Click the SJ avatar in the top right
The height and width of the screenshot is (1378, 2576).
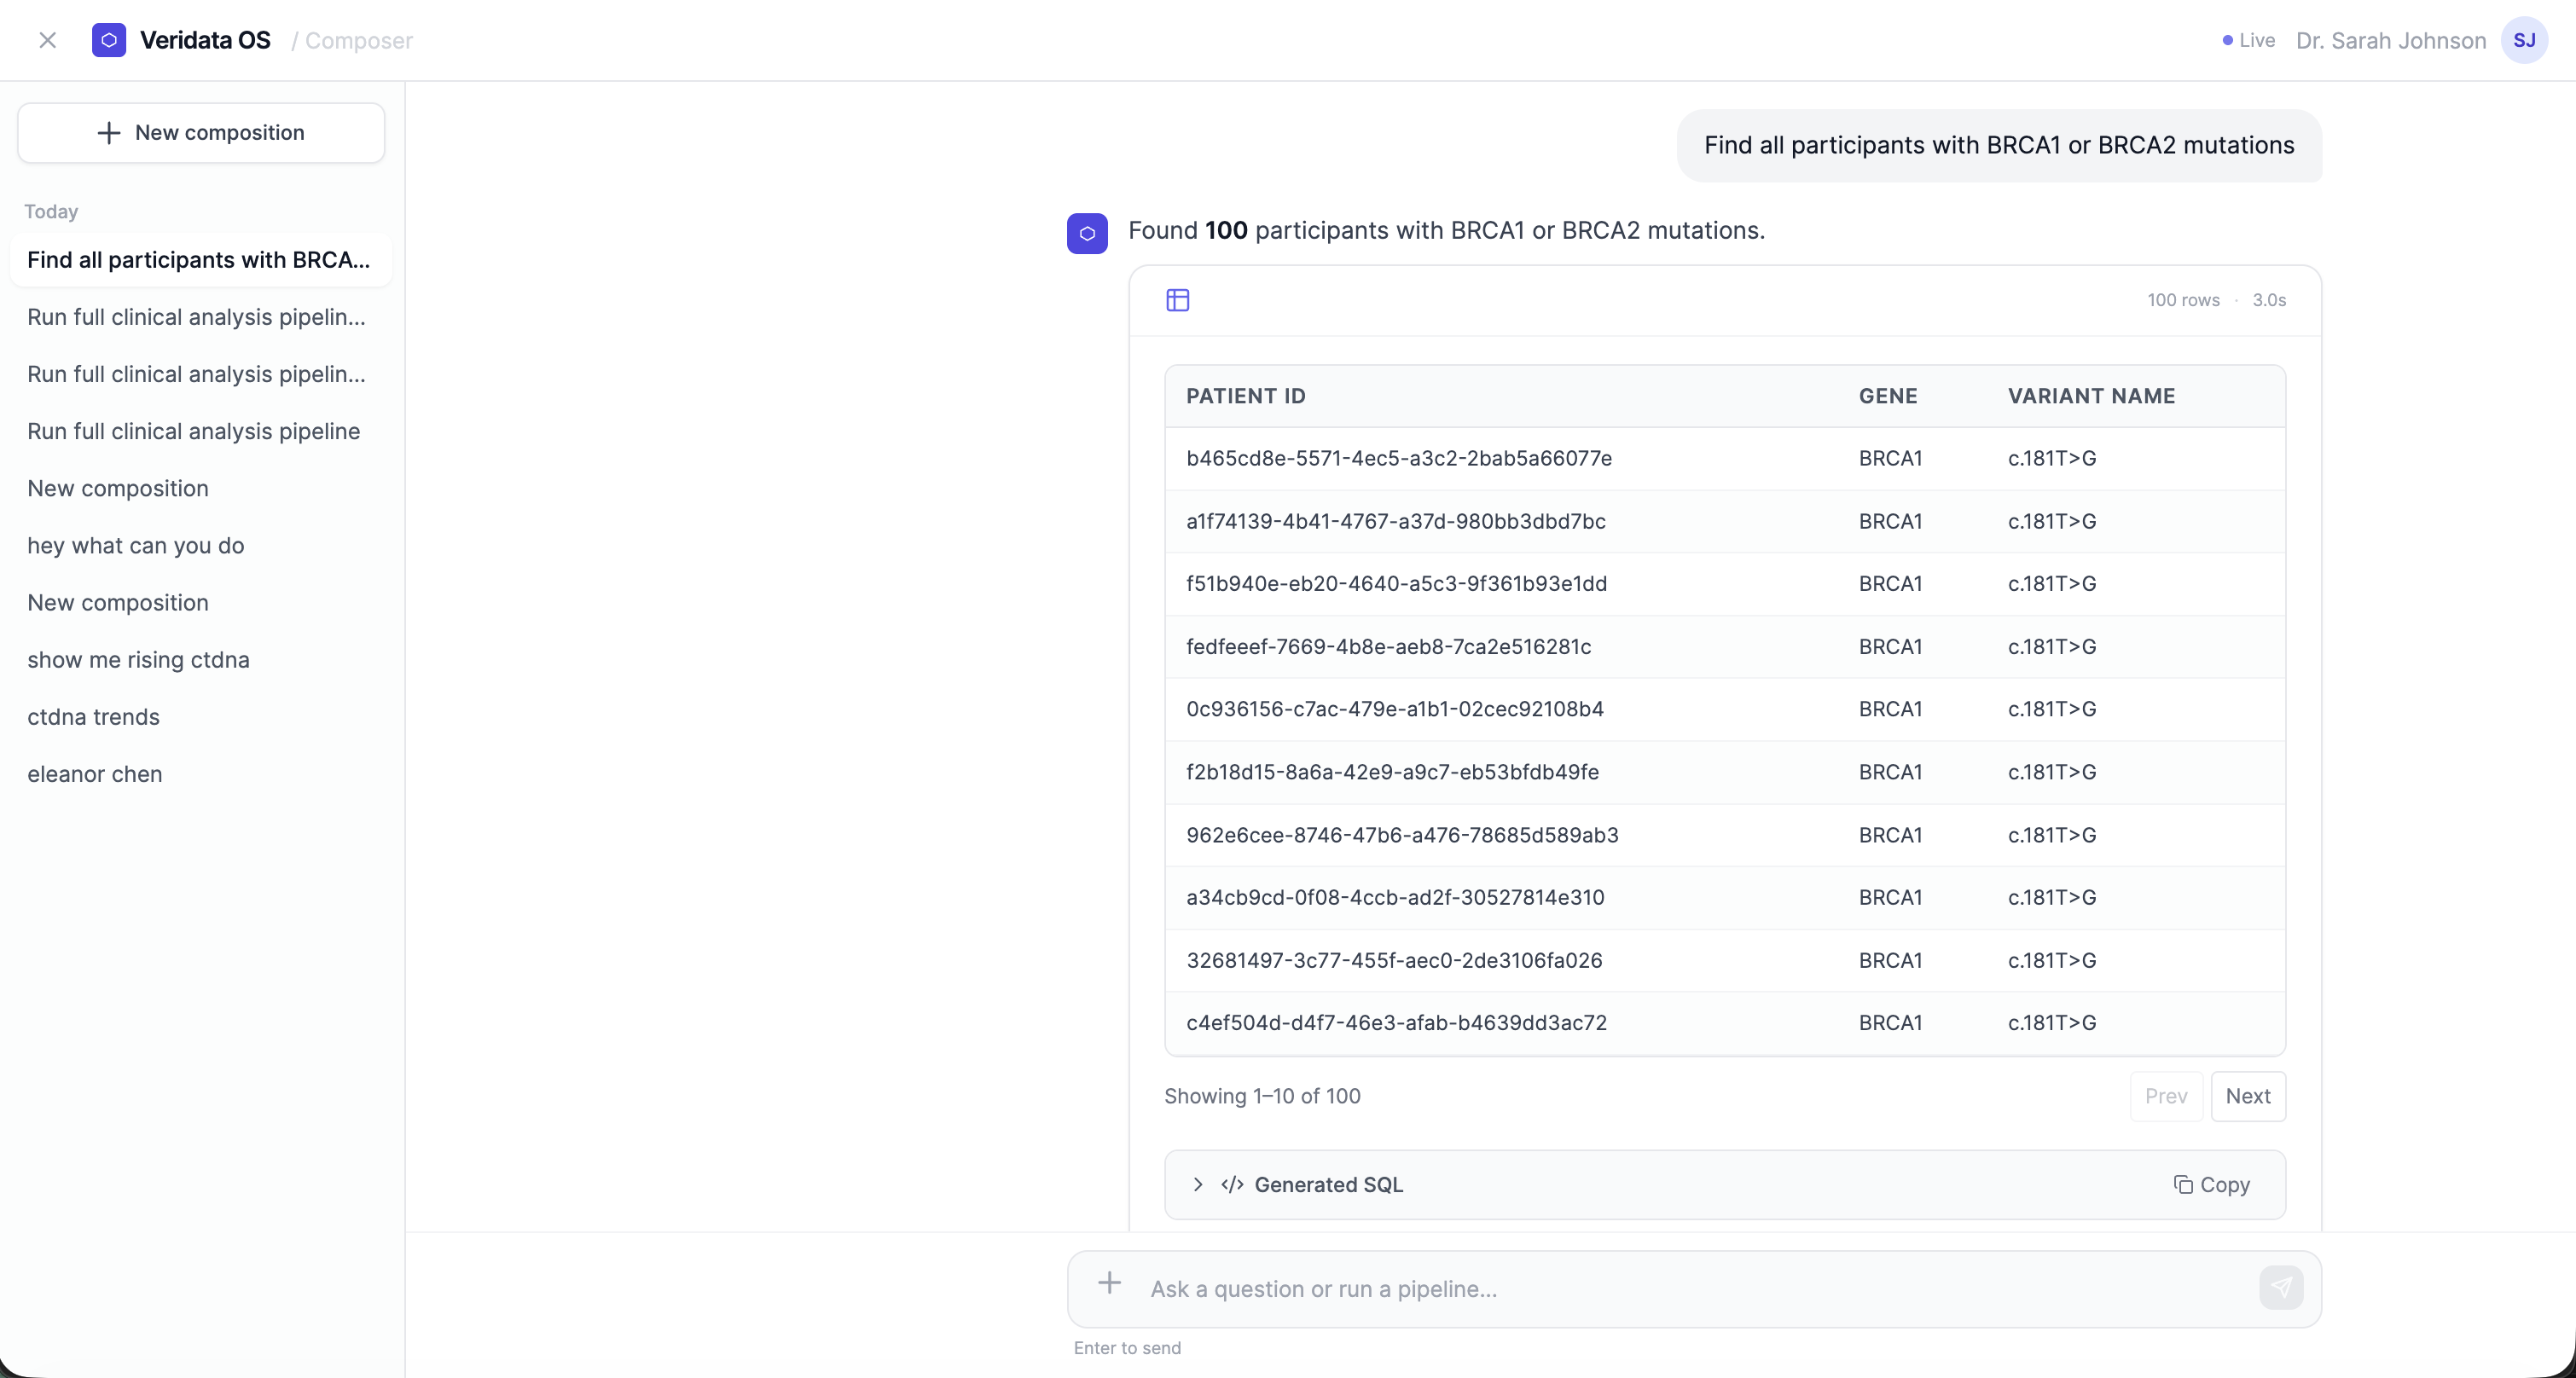[x=2525, y=40]
